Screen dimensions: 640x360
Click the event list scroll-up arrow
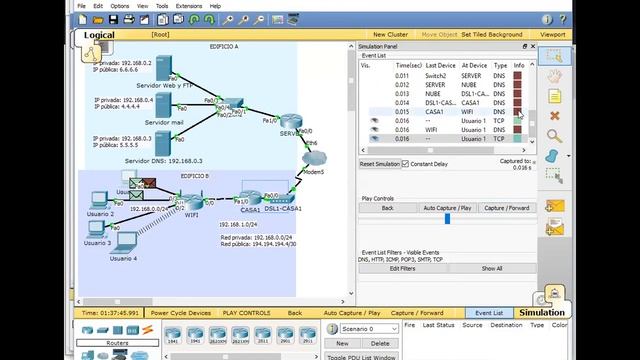(x=532, y=64)
